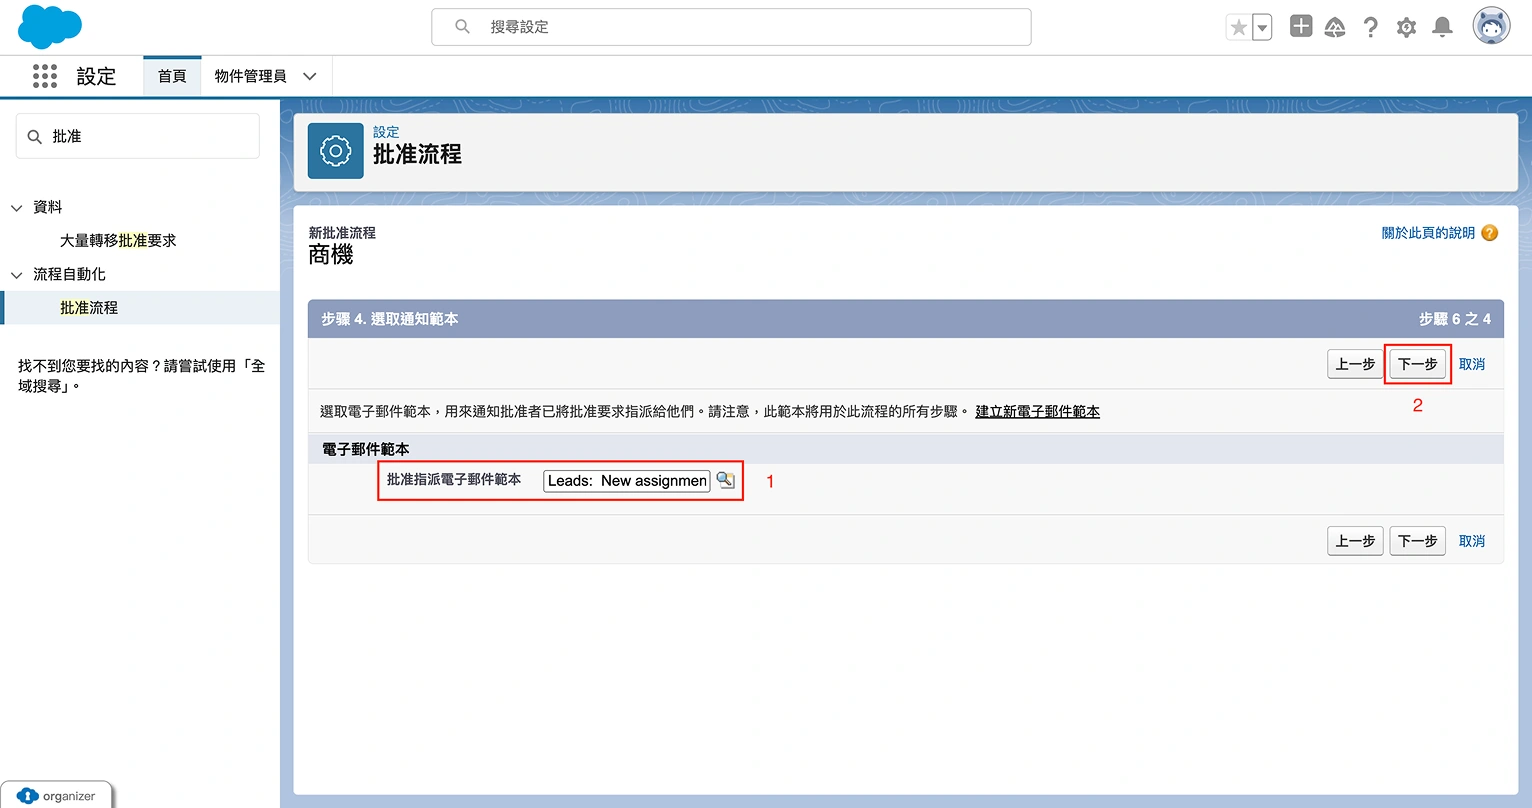Click the favorites star icon
The width and height of the screenshot is (1532, 808).
(x=1239, y=28)
